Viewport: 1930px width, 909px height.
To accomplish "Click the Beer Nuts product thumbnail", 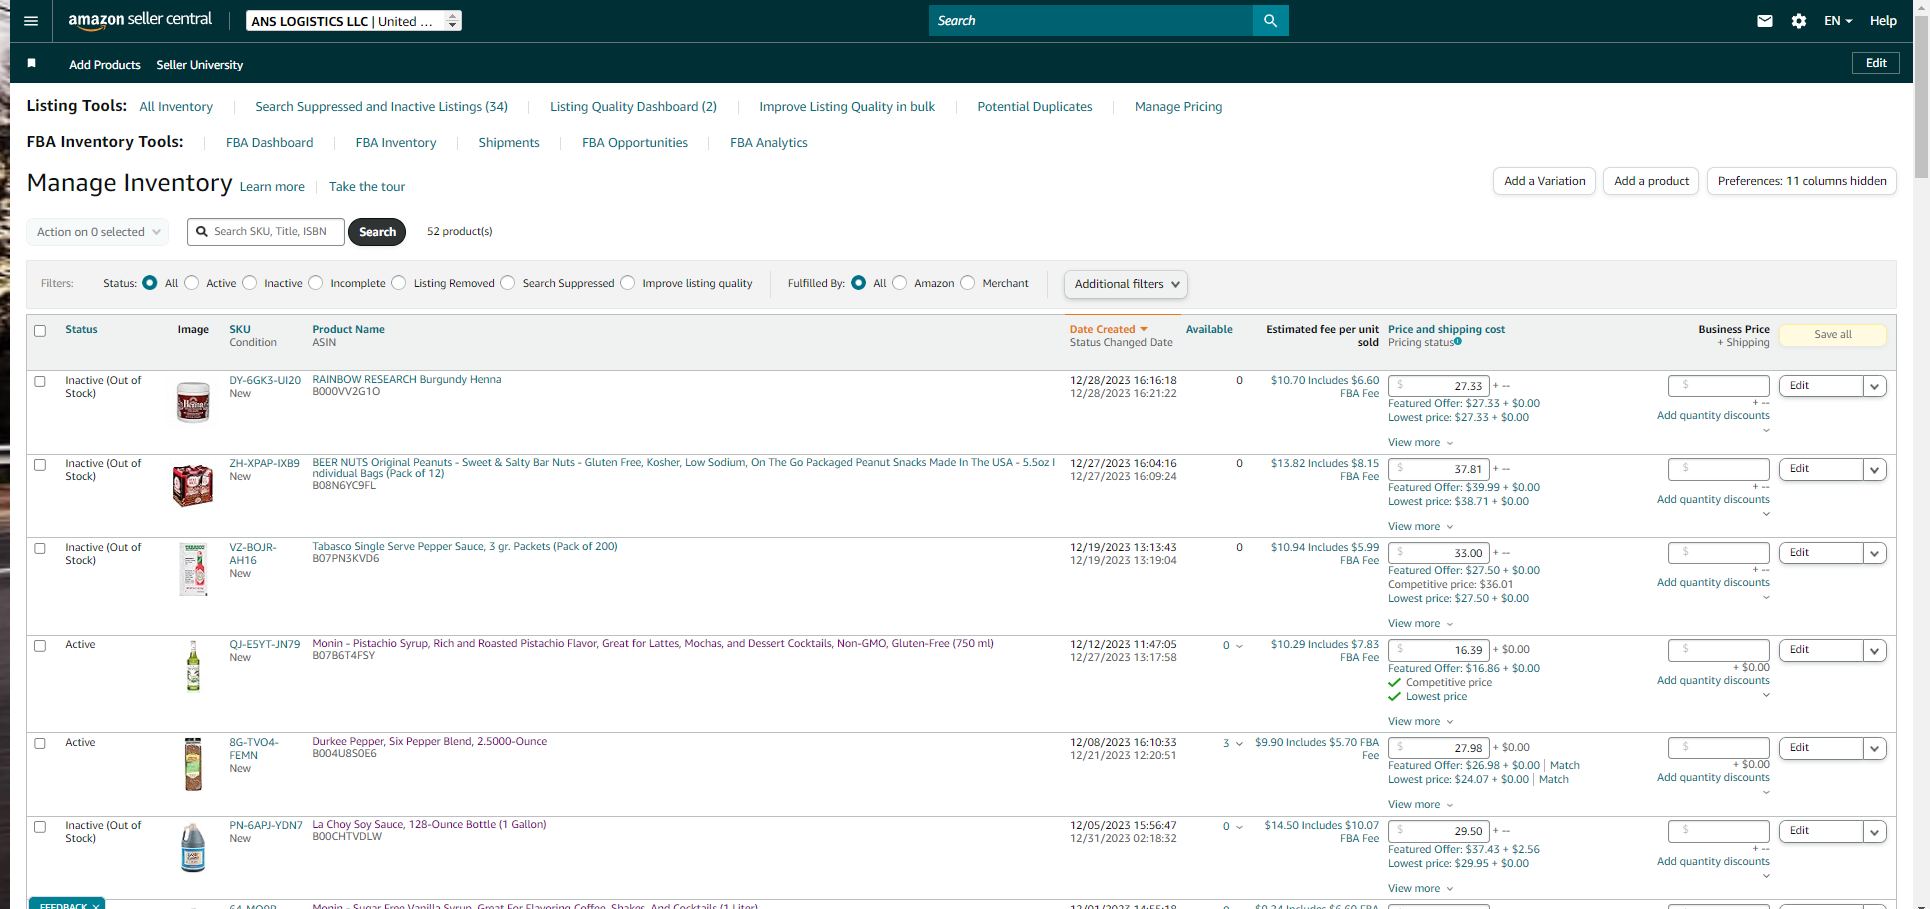I will click(193, 485).
